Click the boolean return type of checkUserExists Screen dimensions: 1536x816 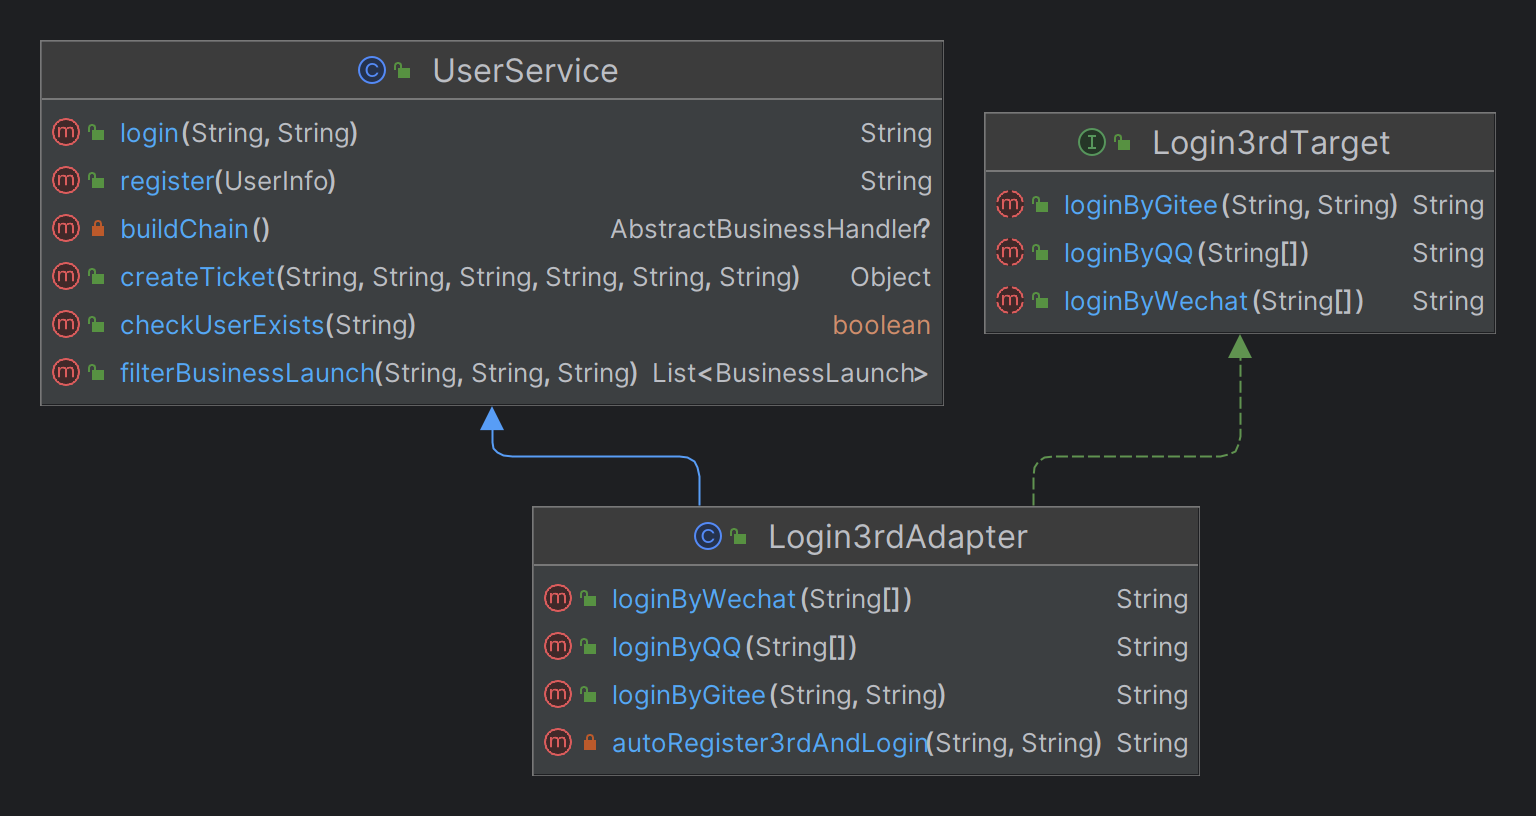point(881,325)
